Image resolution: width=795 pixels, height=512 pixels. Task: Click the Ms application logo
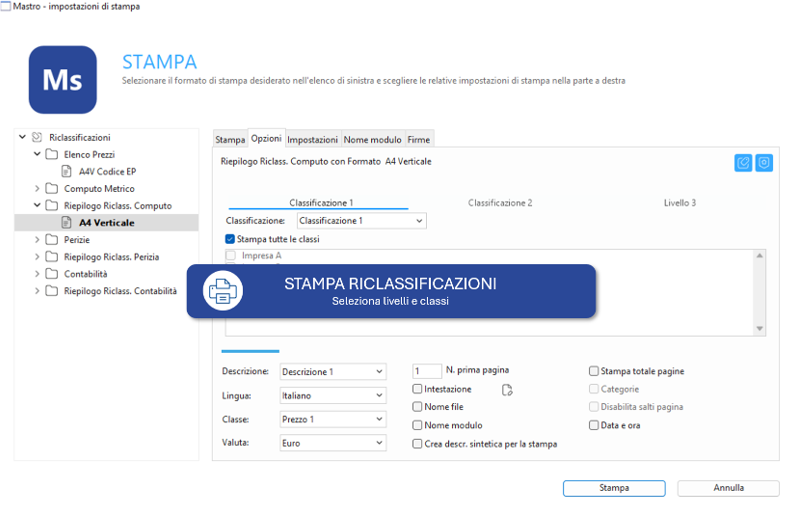pos(63,80)
